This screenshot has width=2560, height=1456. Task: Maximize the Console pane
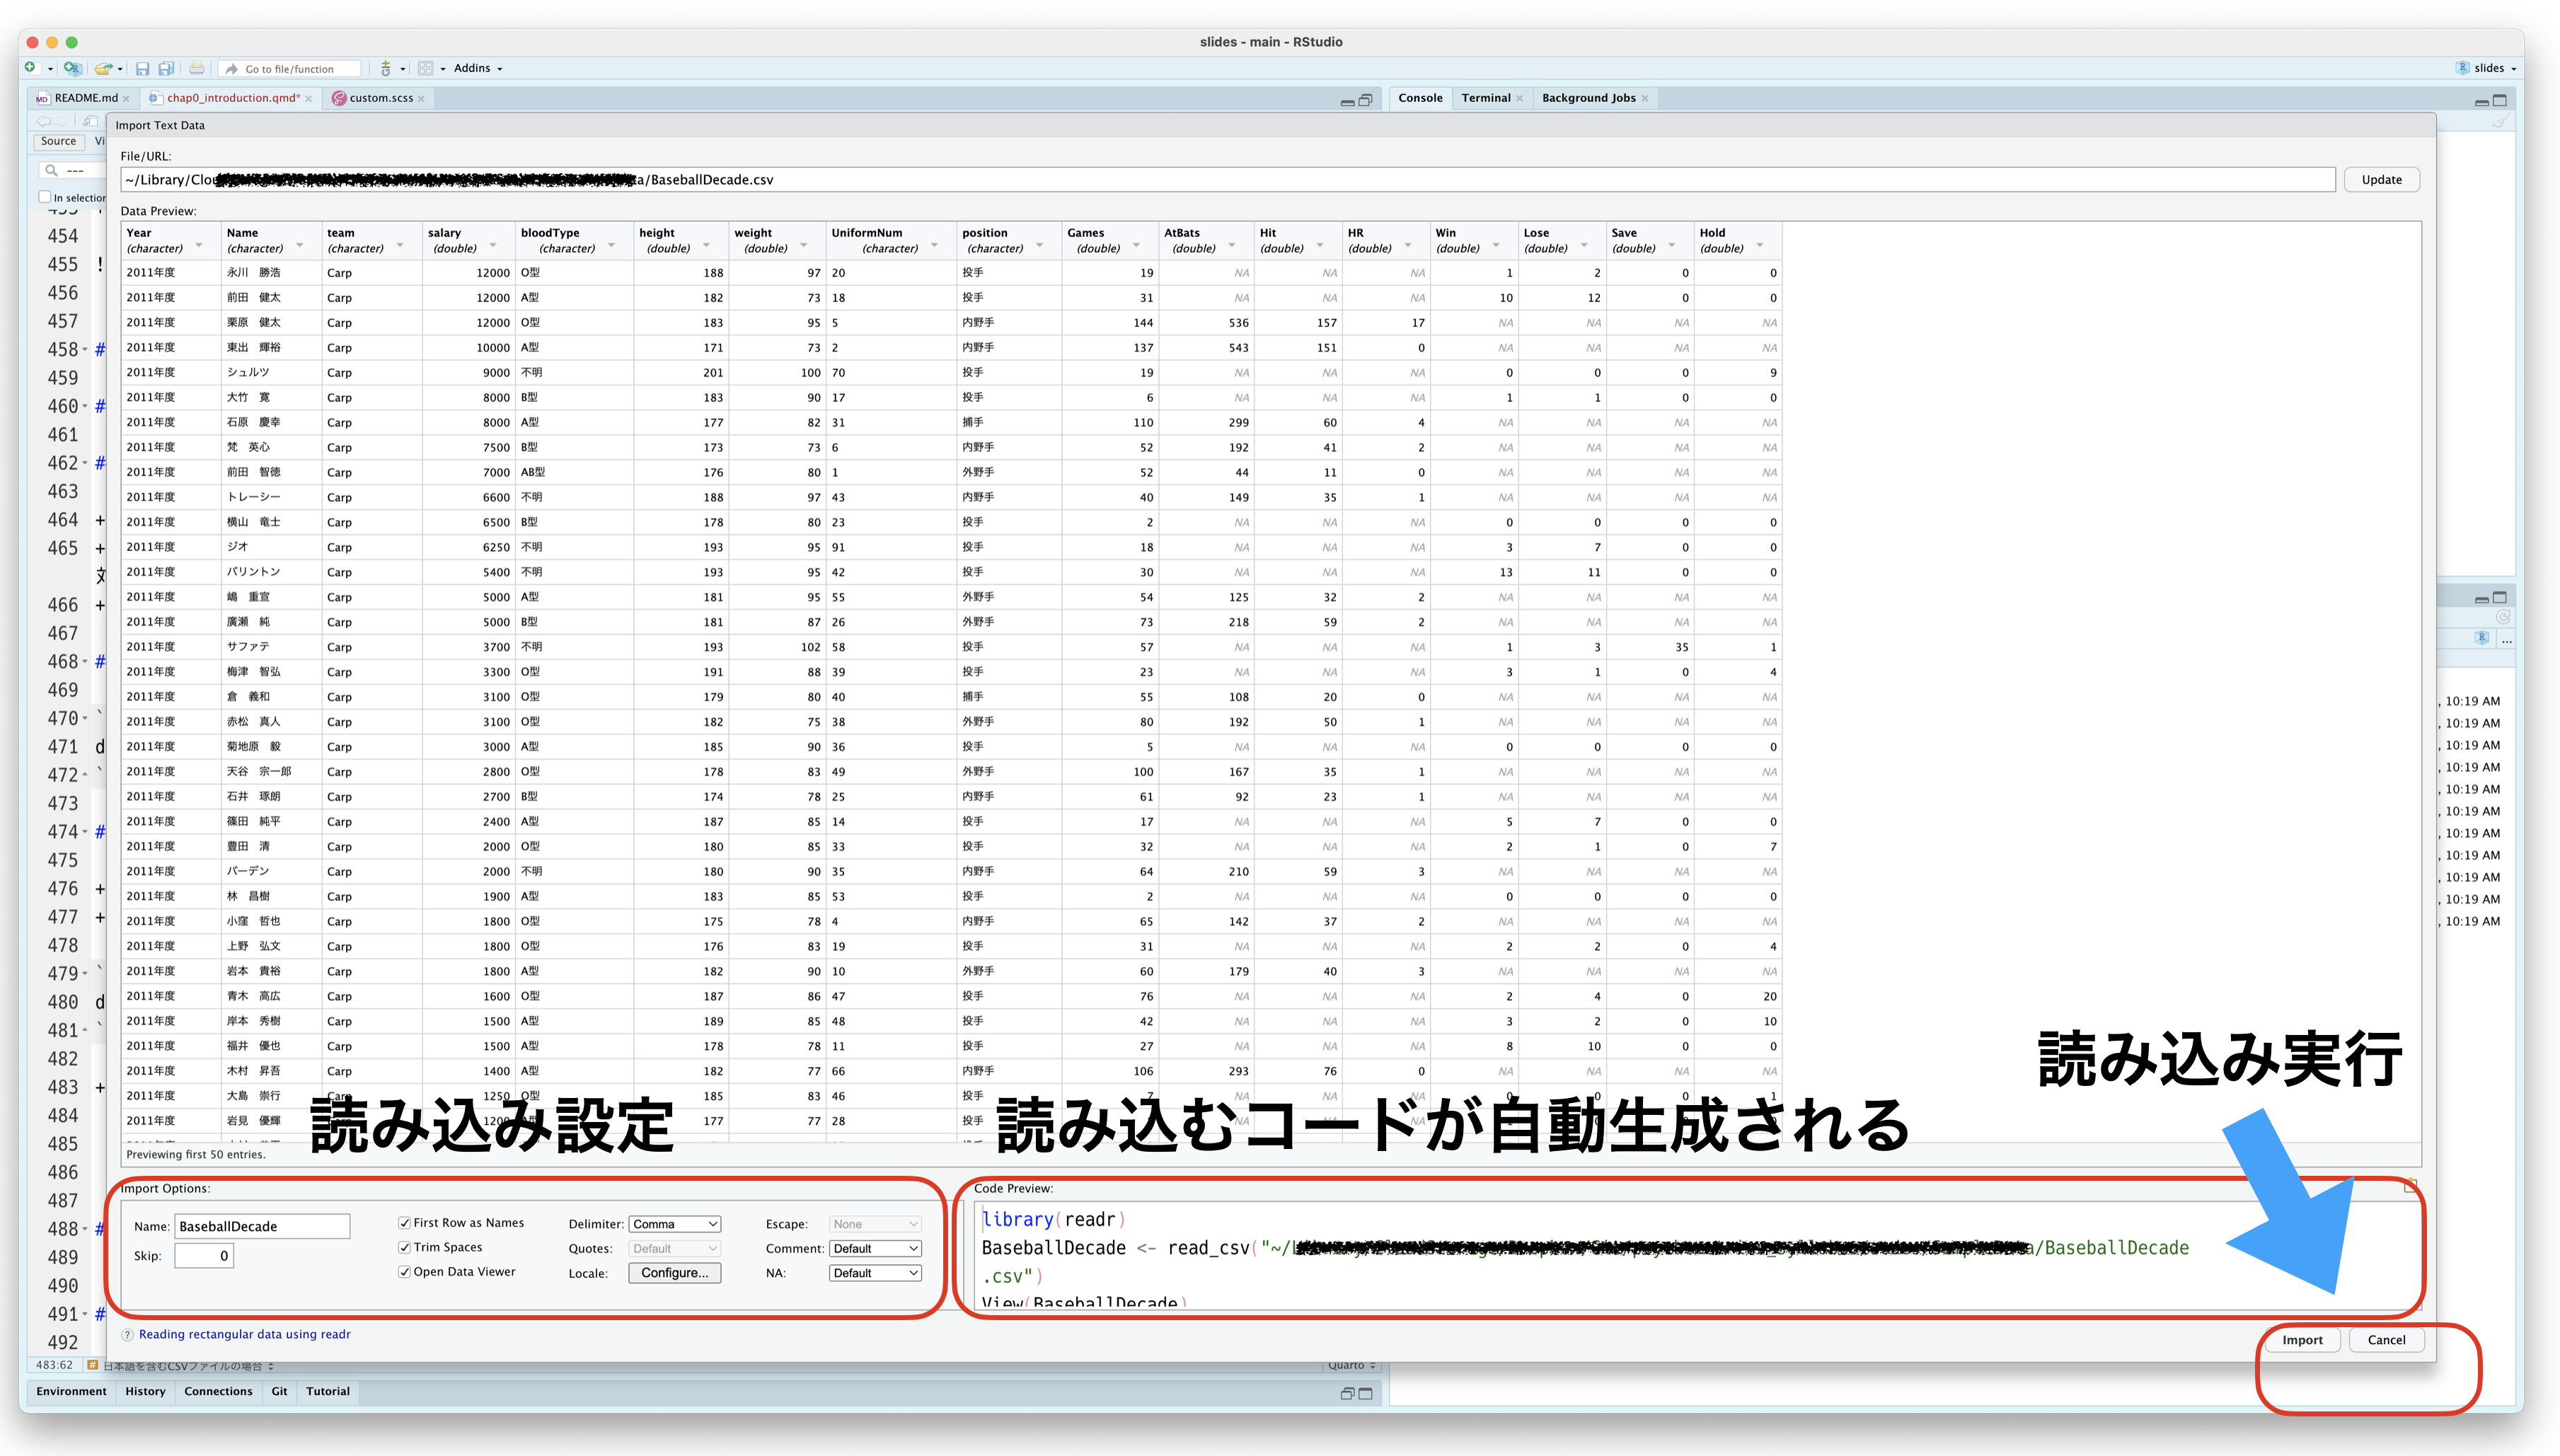(x=2499, y=100)
